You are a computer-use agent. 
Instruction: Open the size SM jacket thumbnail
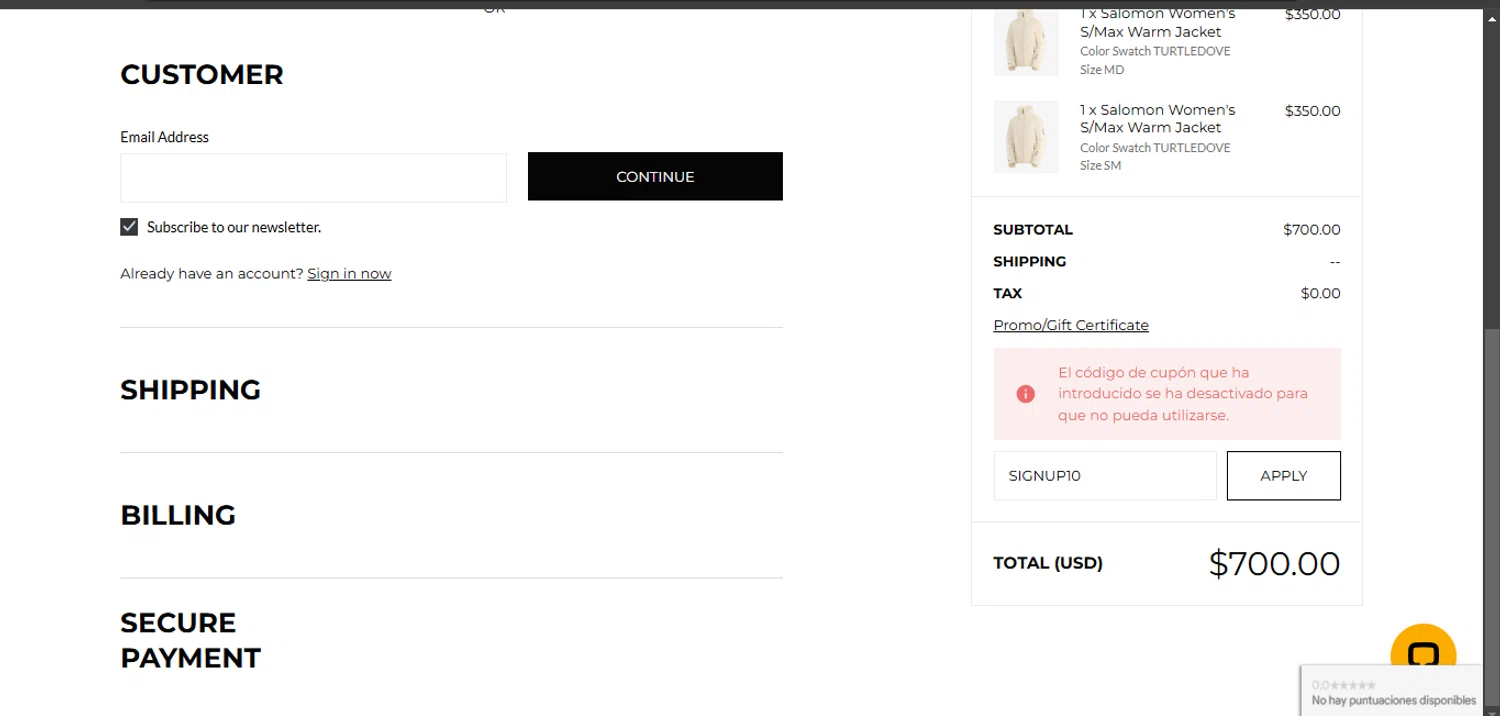pos(1026,137)
